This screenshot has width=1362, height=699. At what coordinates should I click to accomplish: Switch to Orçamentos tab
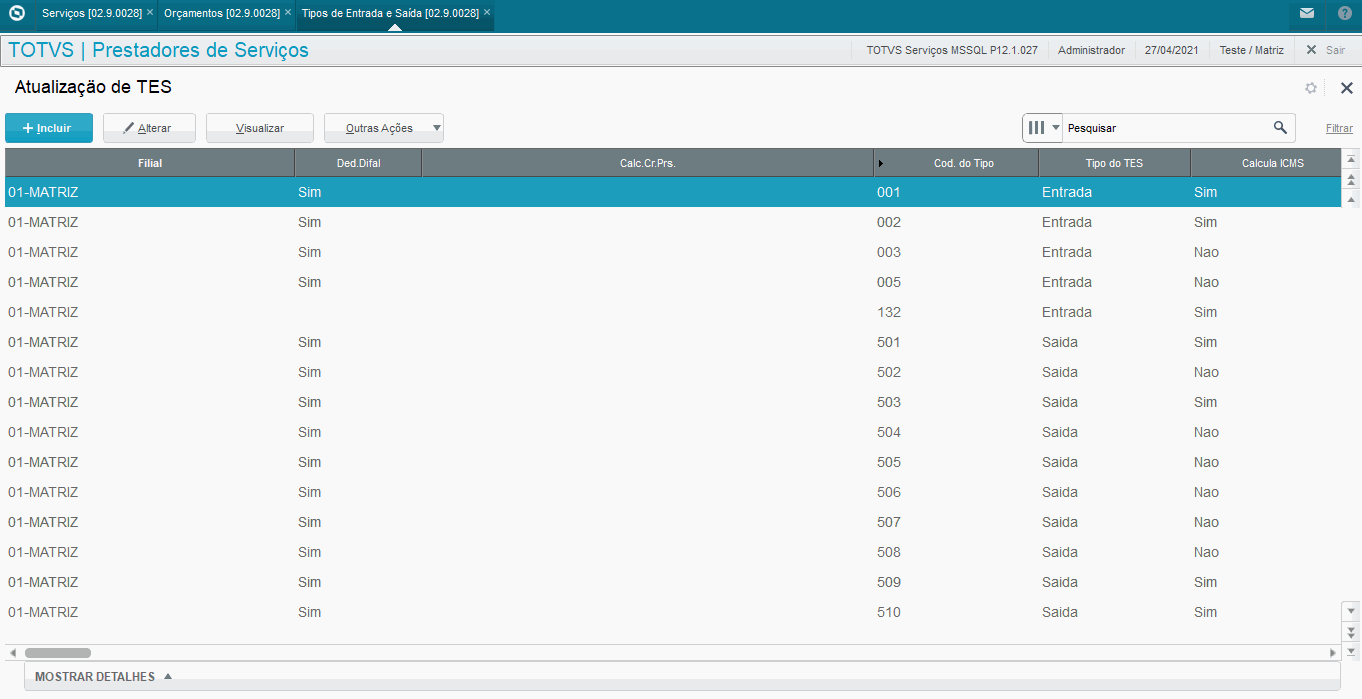point(221,13)
